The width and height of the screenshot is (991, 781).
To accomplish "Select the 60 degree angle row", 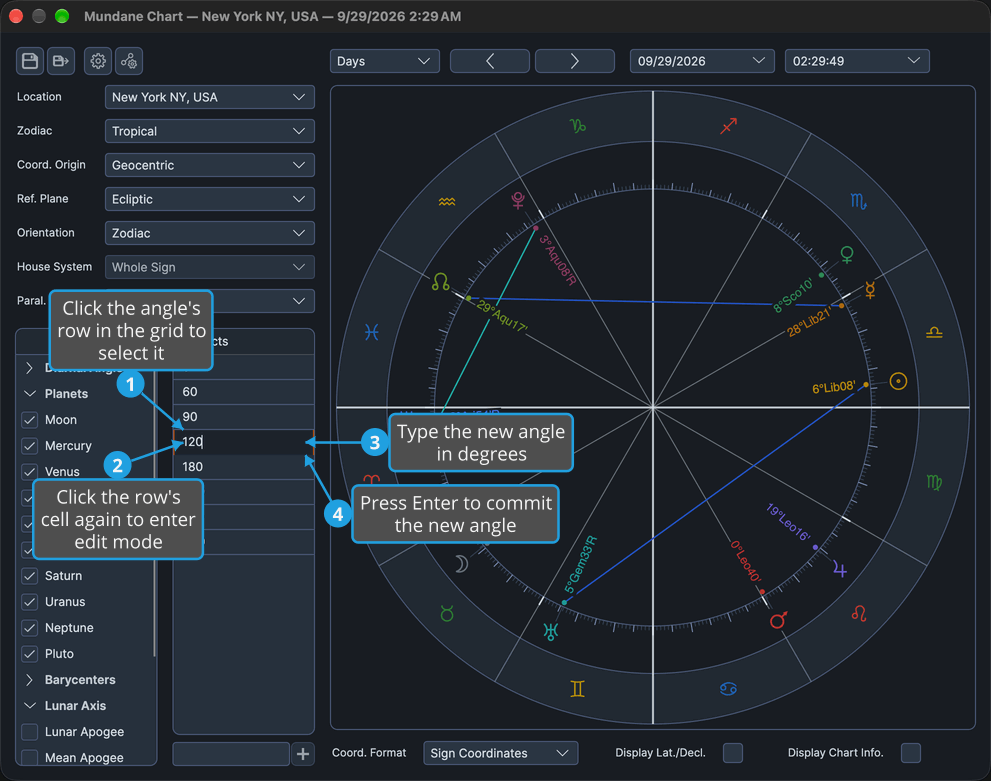I will [244, 392].
